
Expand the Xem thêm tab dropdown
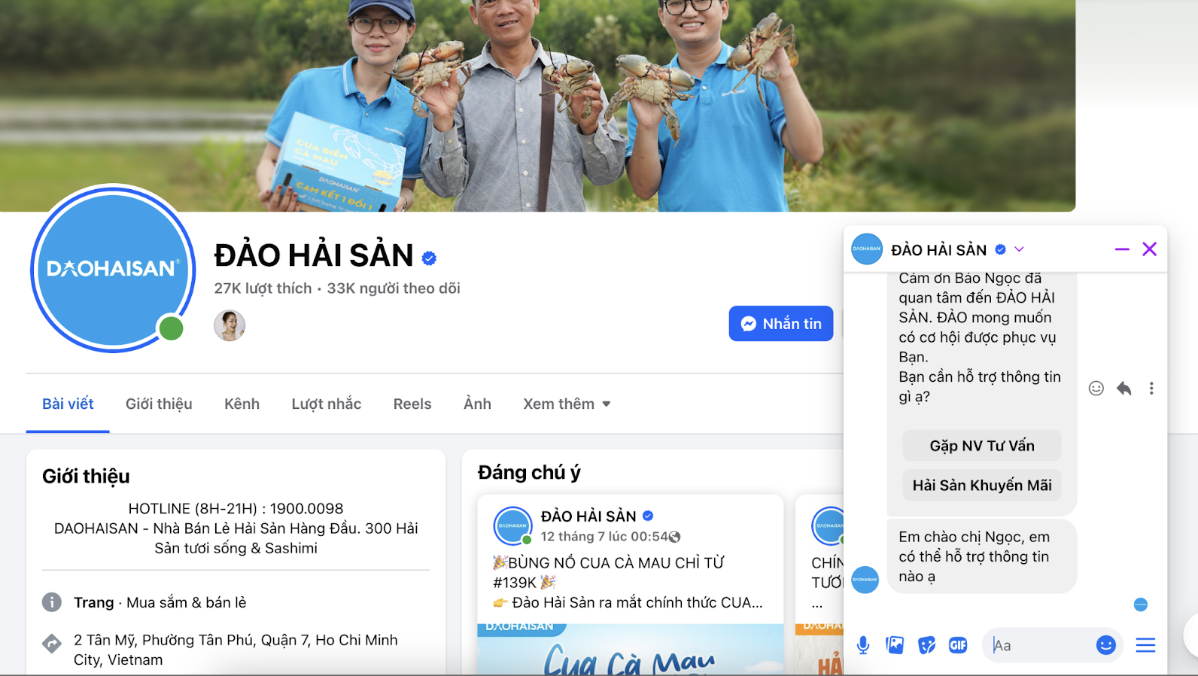click(567, 404)
